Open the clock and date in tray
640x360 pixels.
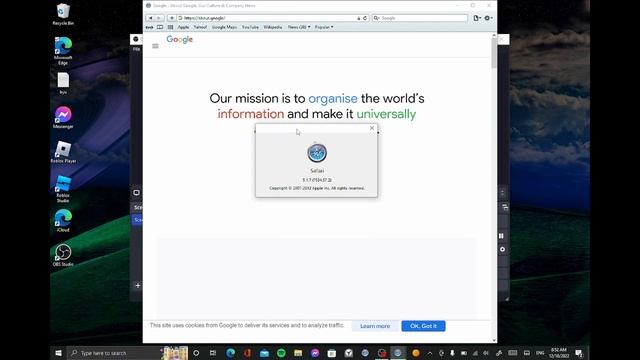[x=559, y=353]
